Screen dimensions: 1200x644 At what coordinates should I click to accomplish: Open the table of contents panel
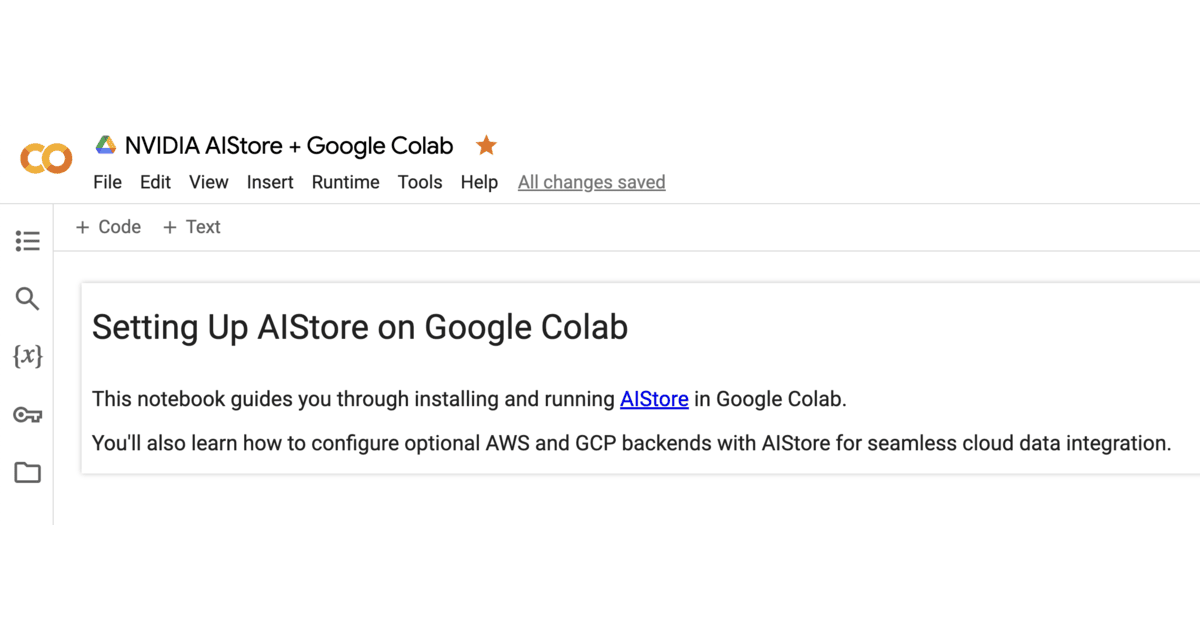[x=27, y=241]
